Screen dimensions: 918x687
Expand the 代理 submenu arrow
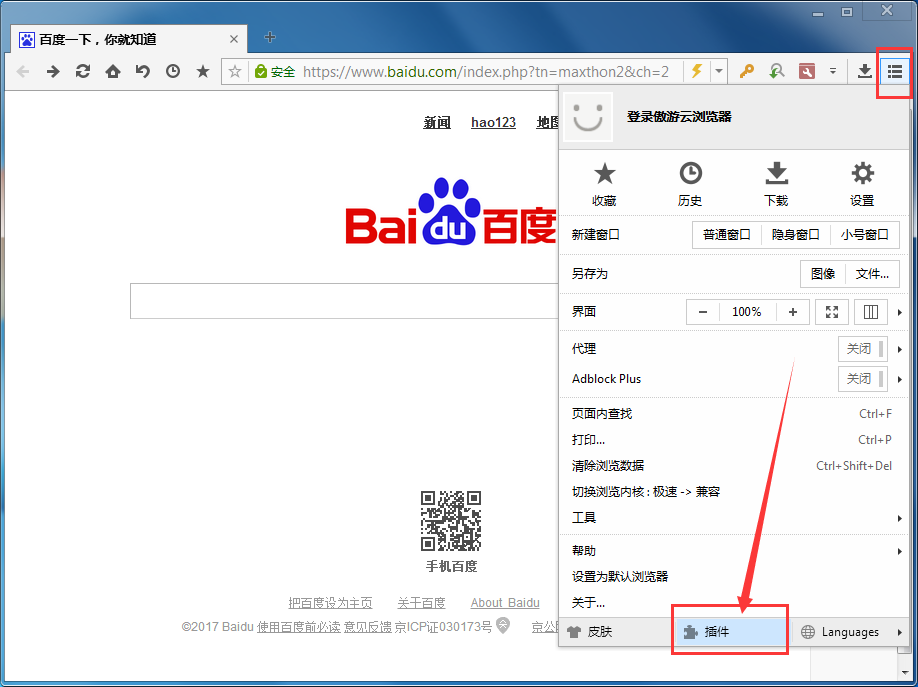(900, 349)
